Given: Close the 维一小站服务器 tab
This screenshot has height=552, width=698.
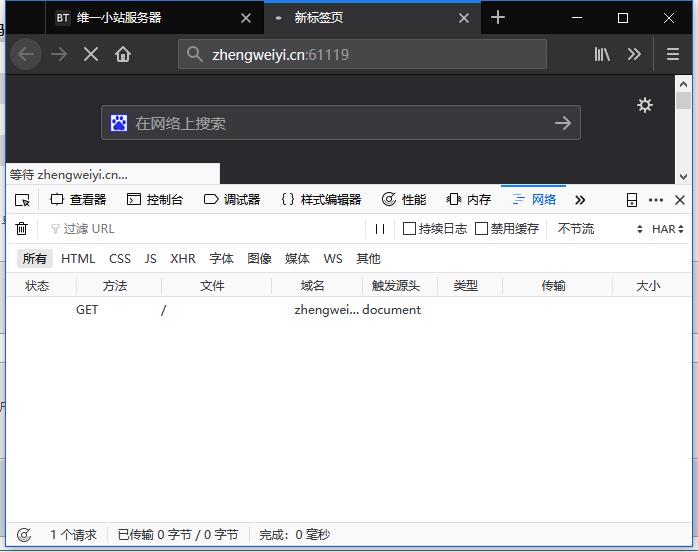Looking at the screenshot, I should 246,18.
